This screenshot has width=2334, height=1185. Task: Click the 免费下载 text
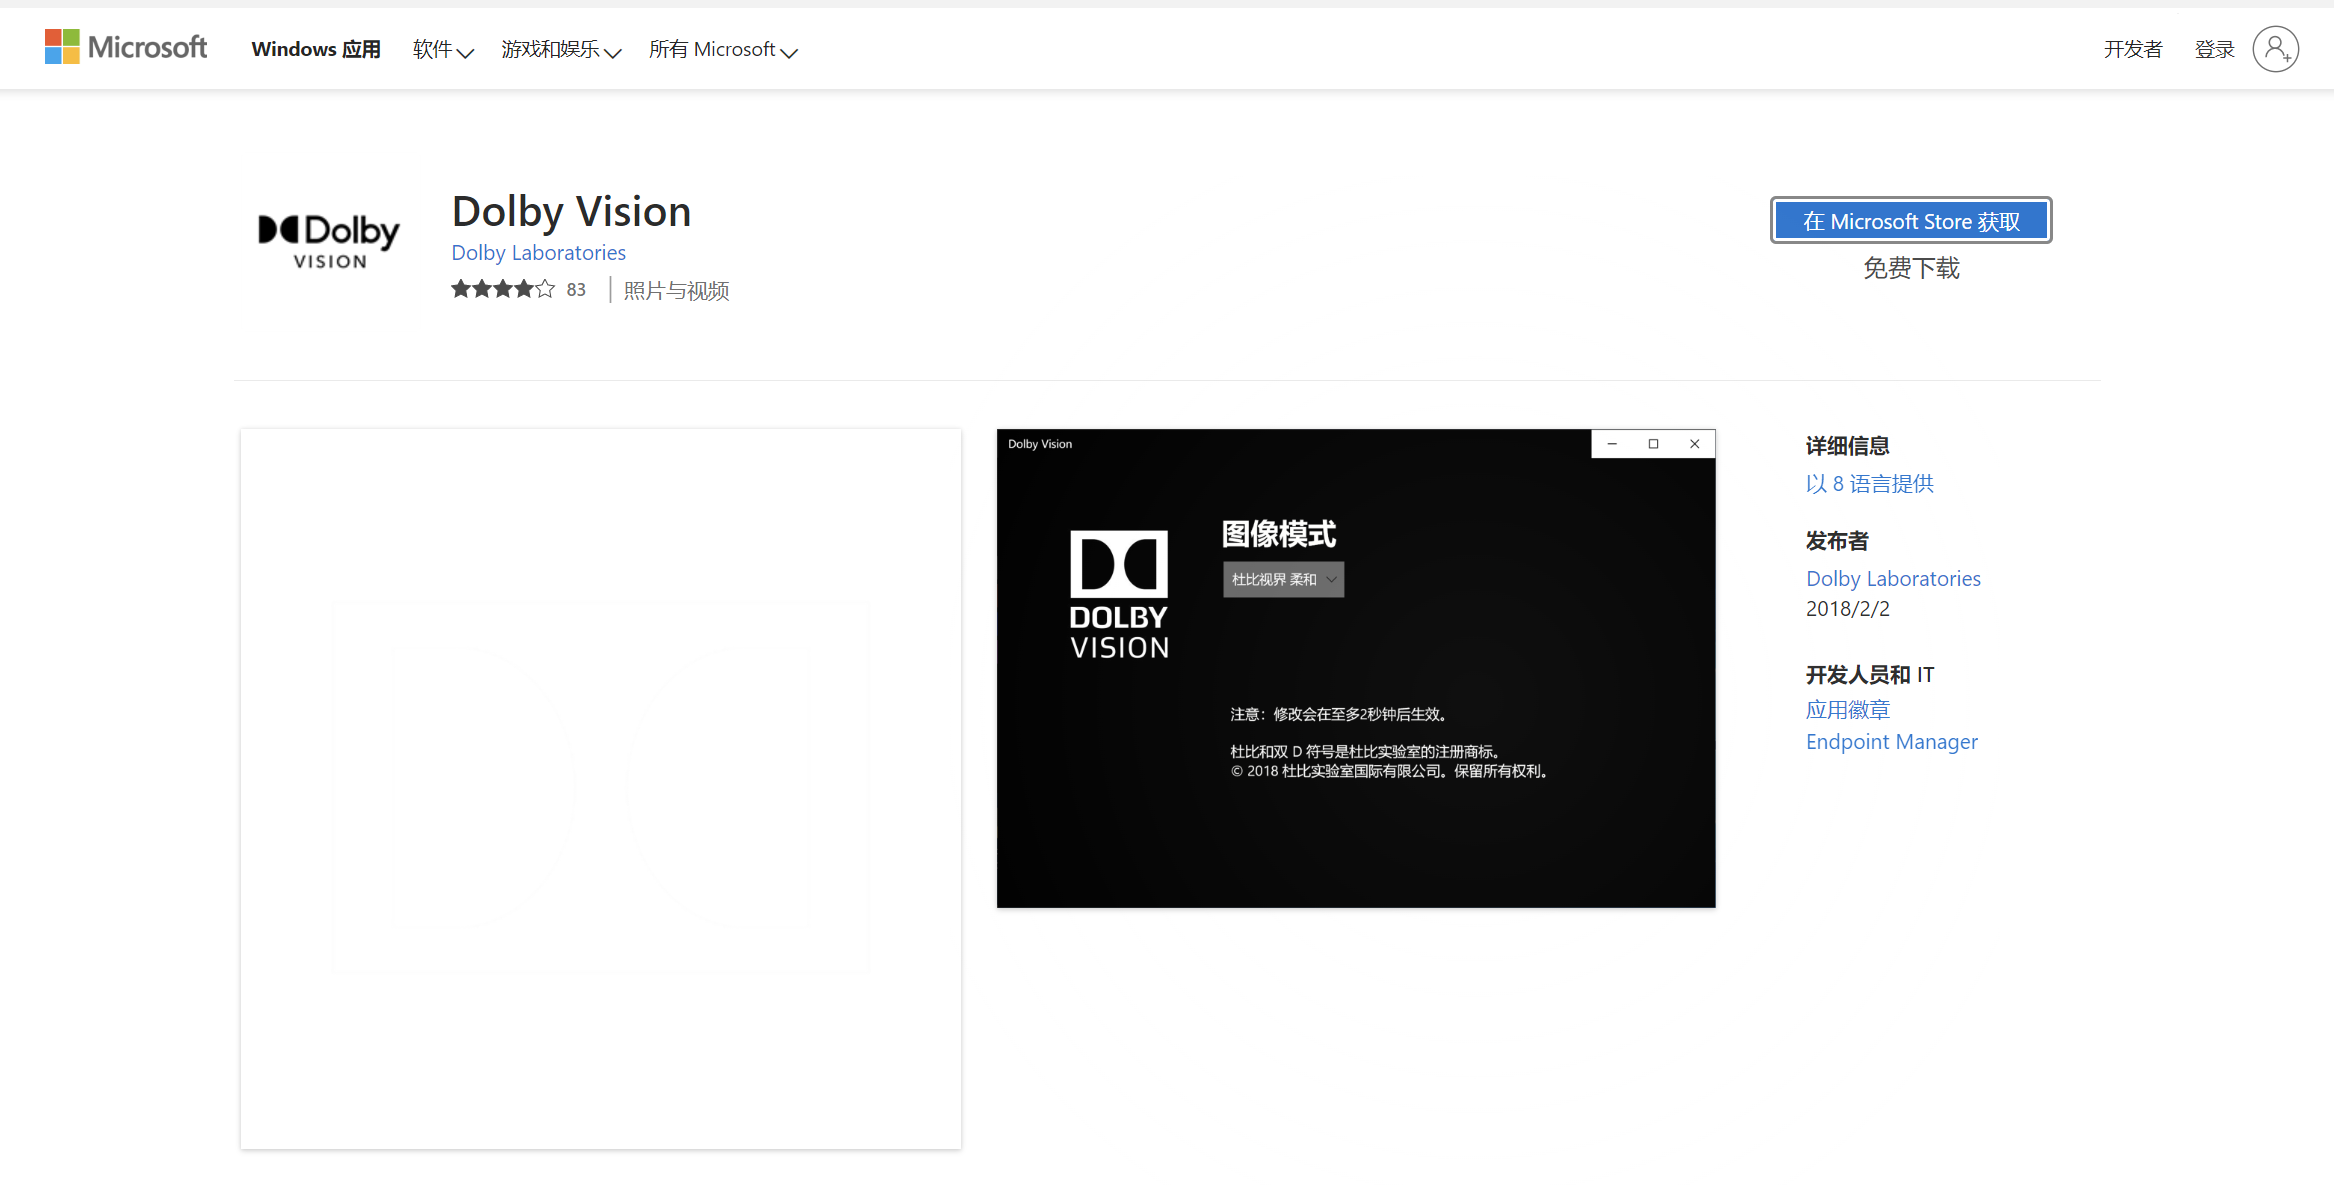[x=1911, y=268]
